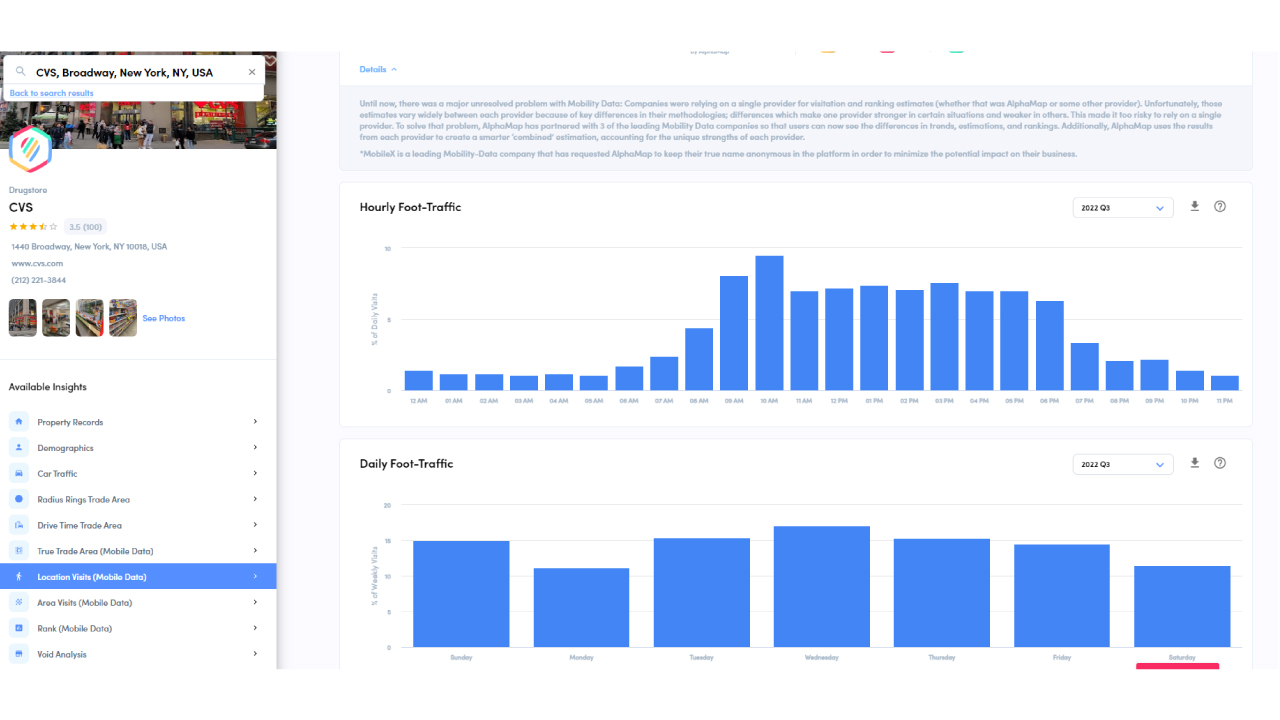This screenshot has width=1280, height=720.
Task: Click the search magnifier icon
Action: coord(20,72)
